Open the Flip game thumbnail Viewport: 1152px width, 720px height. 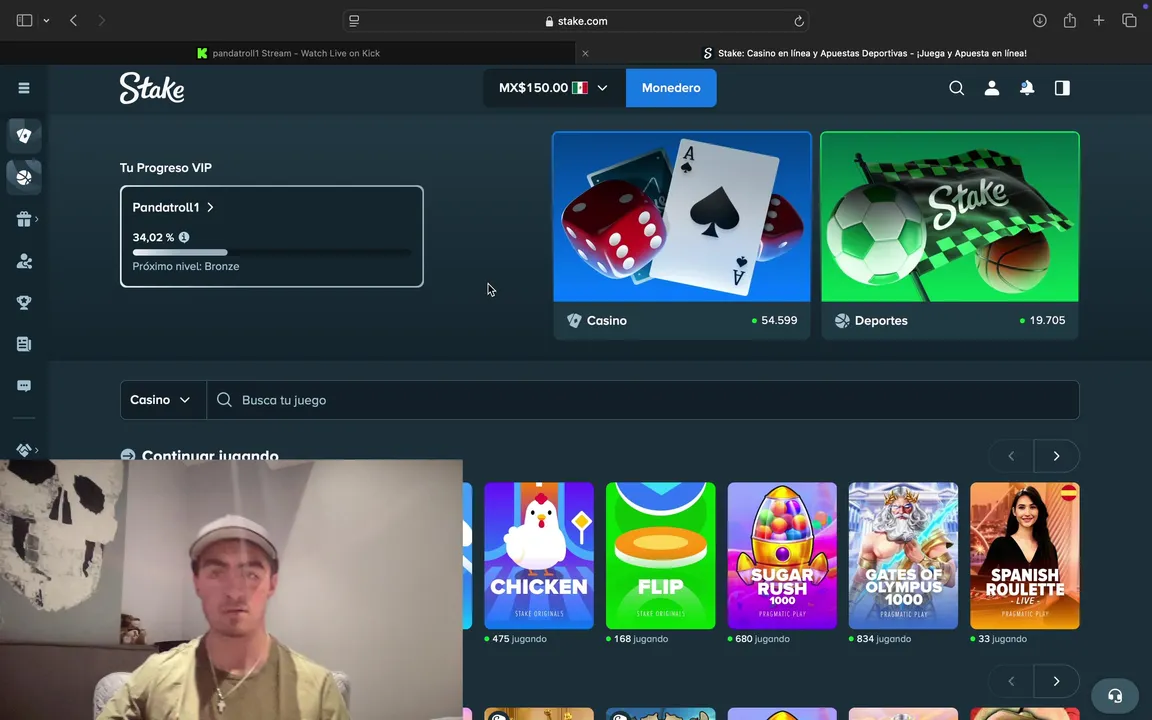coord(660,555)
